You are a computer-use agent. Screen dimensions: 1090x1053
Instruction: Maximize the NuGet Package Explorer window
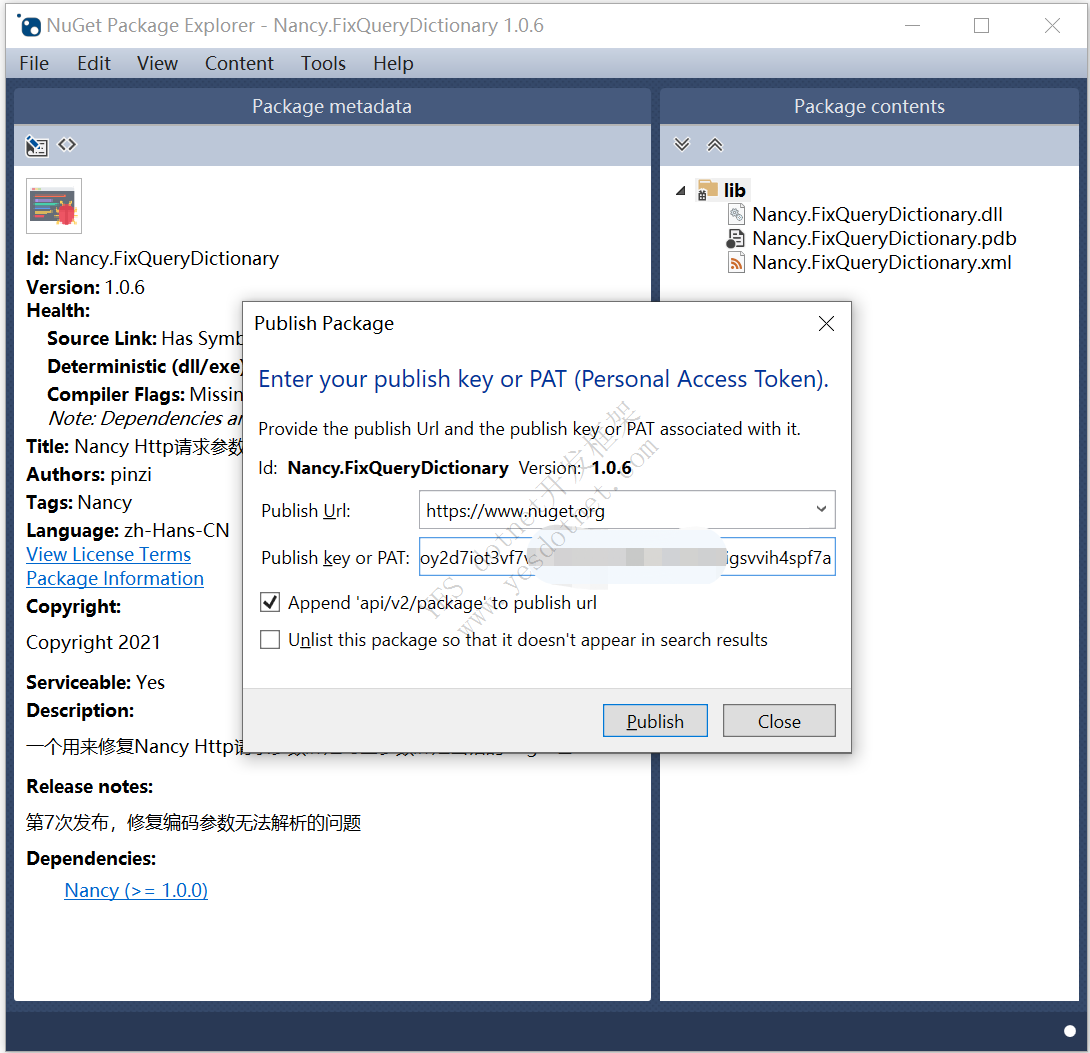[x=982, y=26]
